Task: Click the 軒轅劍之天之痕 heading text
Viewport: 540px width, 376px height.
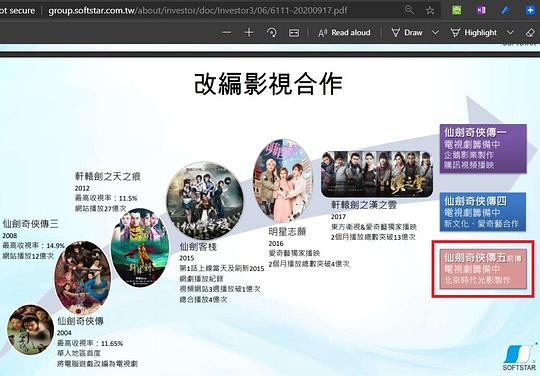Action: [x=108, y=177]
